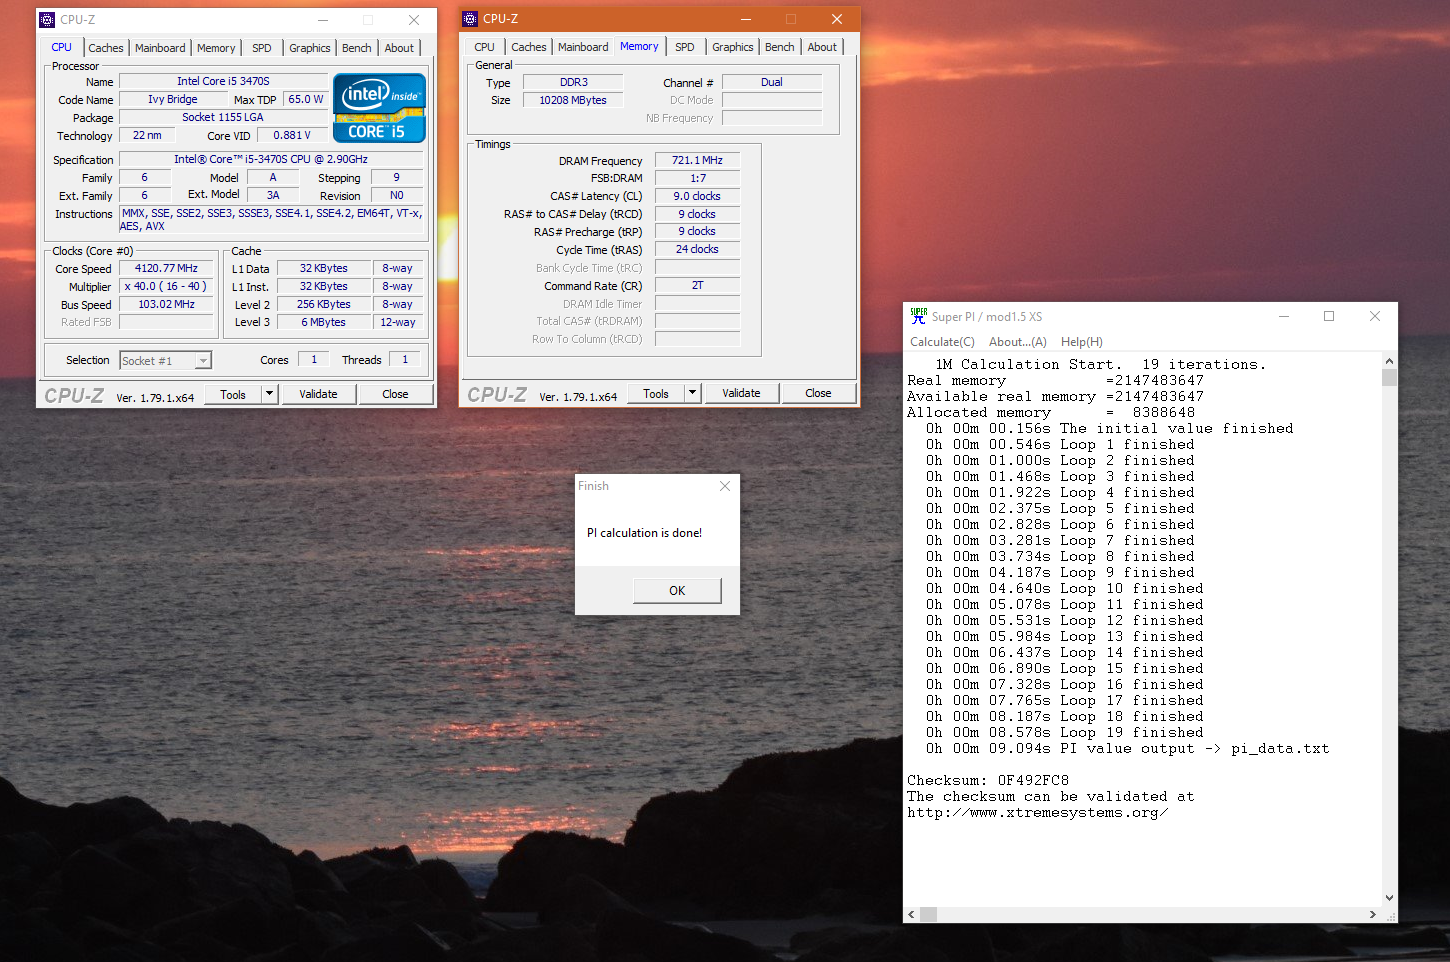
Task: Open Mainboard tab in left CPU-Z window
Action: [x=160, y=48]
